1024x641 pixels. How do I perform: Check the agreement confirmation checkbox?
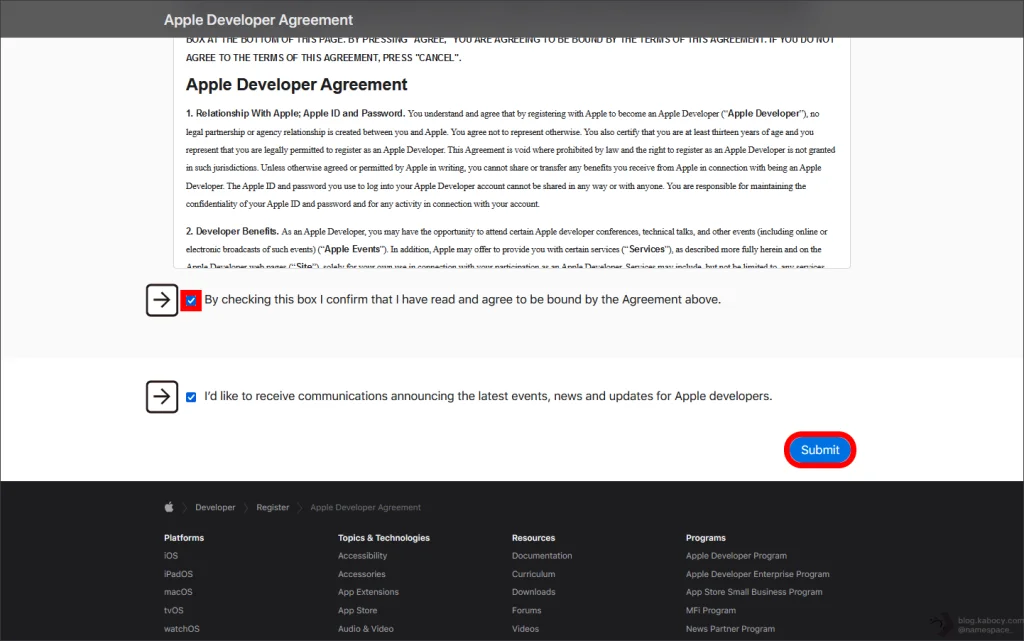coord(191,300)
